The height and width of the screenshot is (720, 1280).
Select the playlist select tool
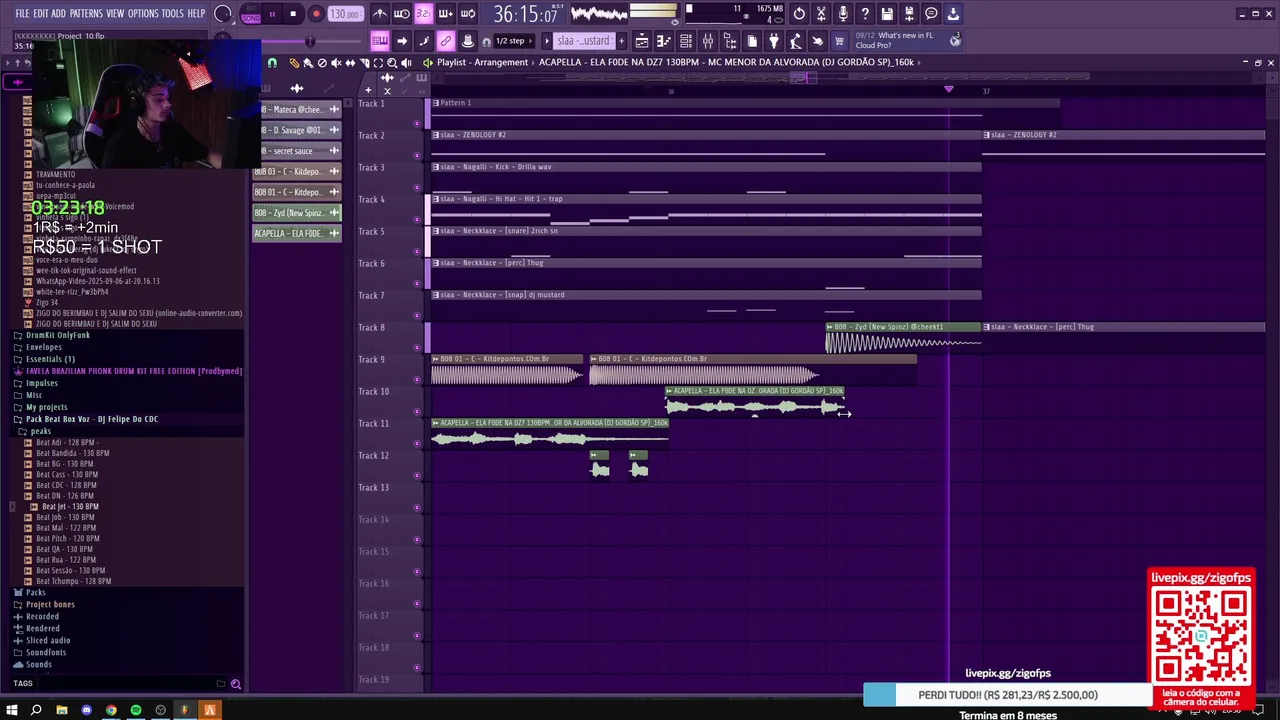(x=378, y=63)
